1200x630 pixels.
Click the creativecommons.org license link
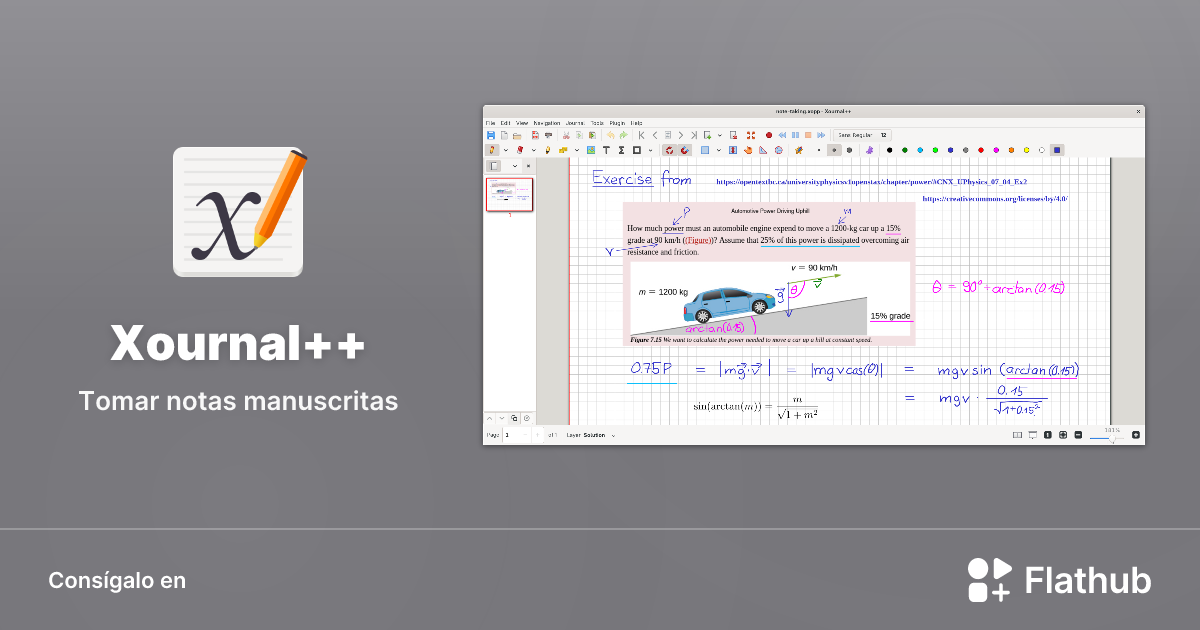(x=996, y=197)
